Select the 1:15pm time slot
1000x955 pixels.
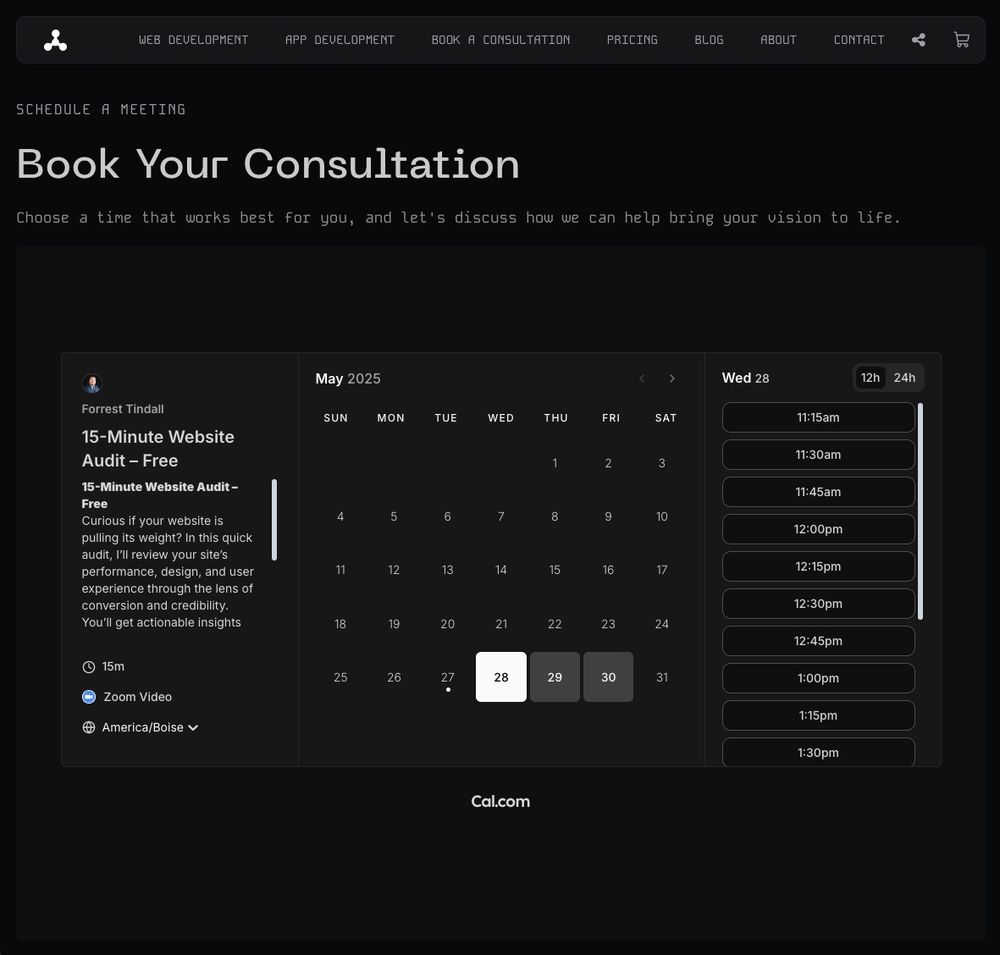(x=818, y=715)
